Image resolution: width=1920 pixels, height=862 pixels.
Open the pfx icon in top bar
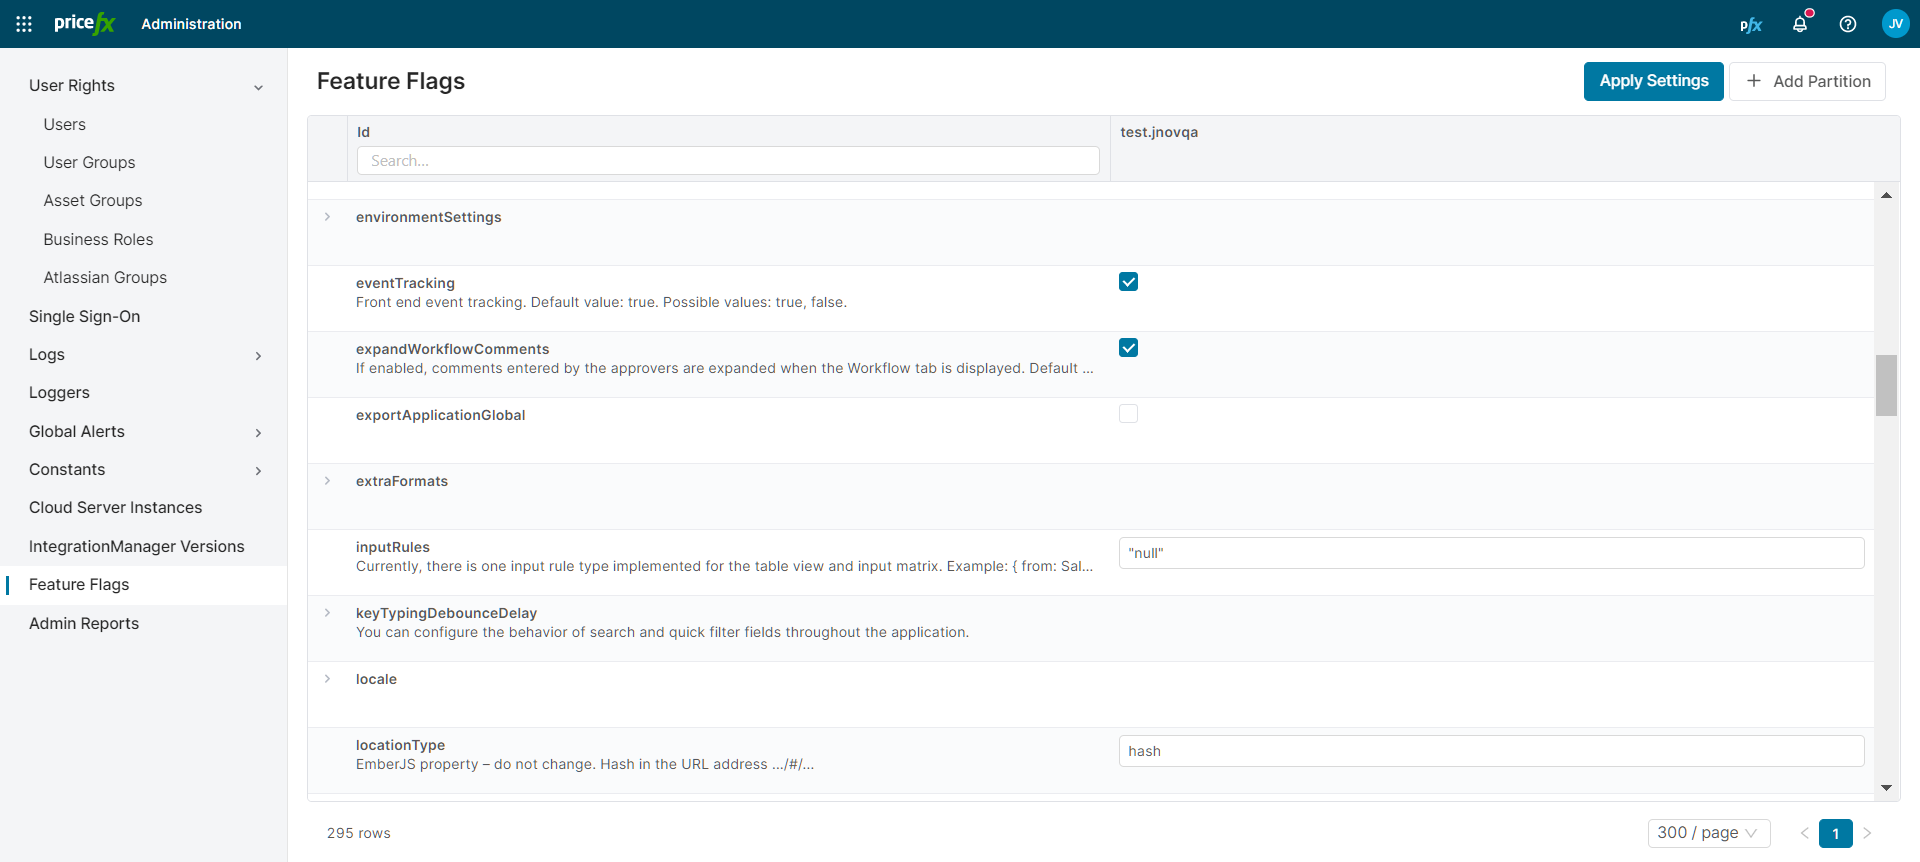click(x=1750, y=25)
